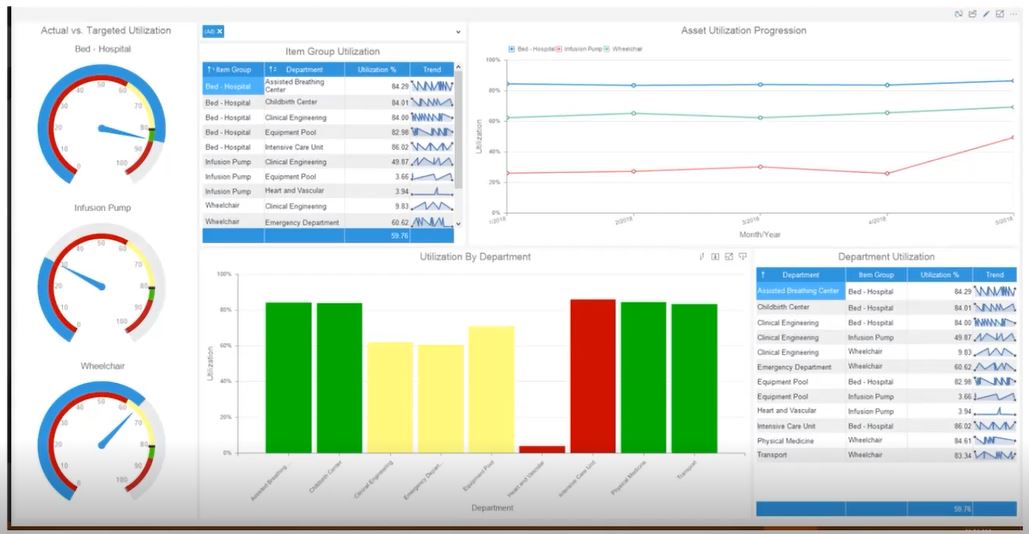Click the pencil edit icon at top right

click(x=986, y=14)
